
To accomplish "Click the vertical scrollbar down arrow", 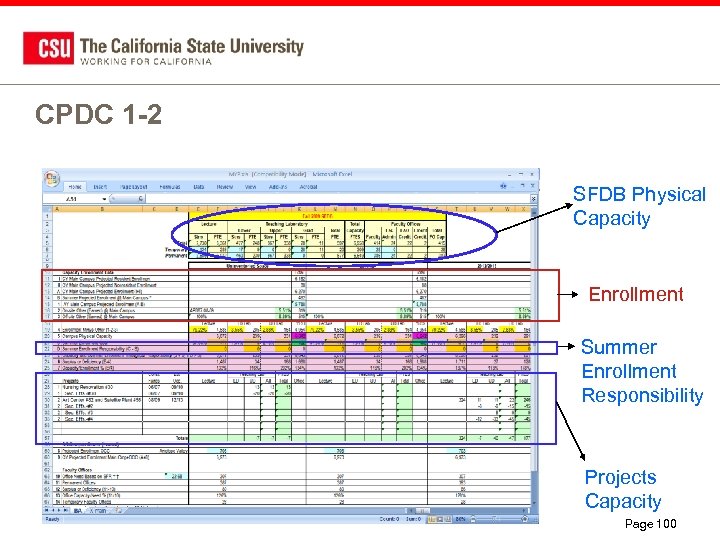I will pos(533,503).
